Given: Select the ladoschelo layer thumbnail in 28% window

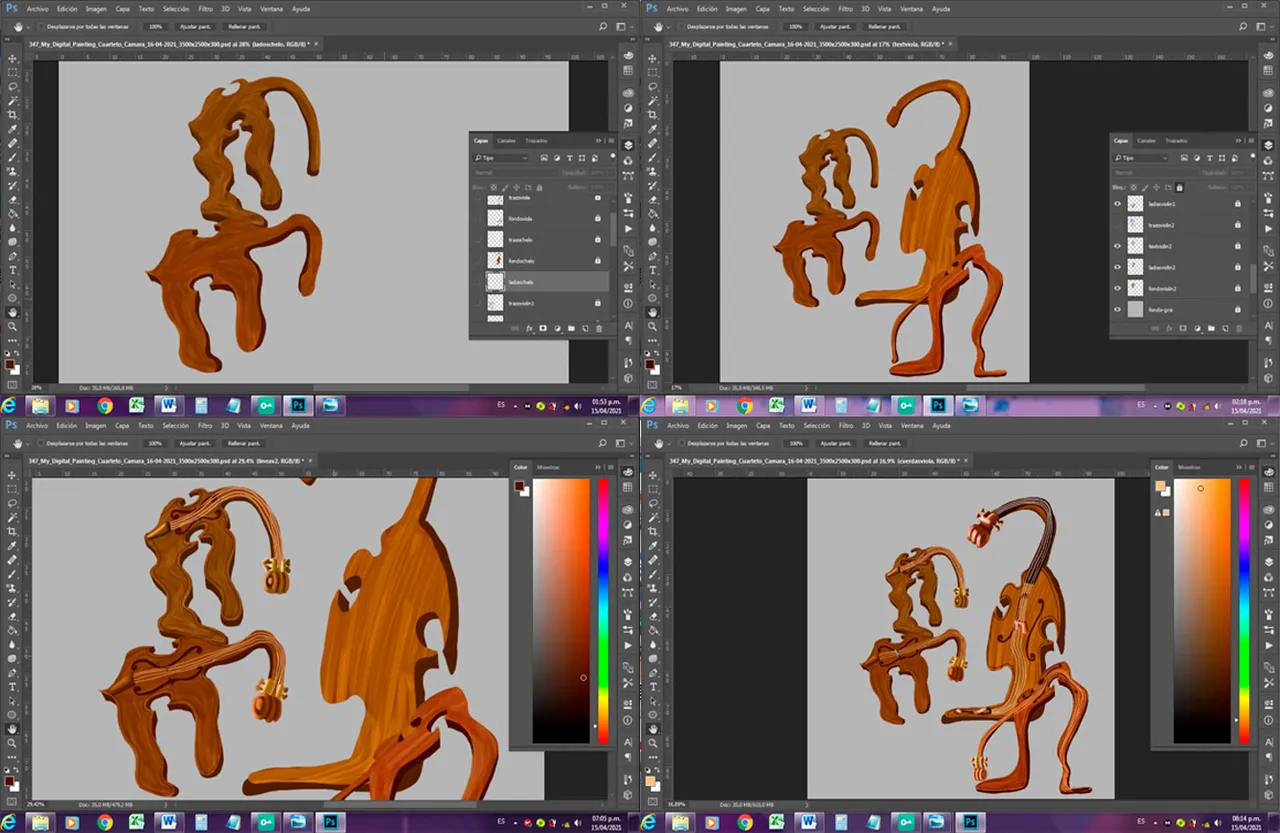Looking at the screenshot, I should pos(495,282).
